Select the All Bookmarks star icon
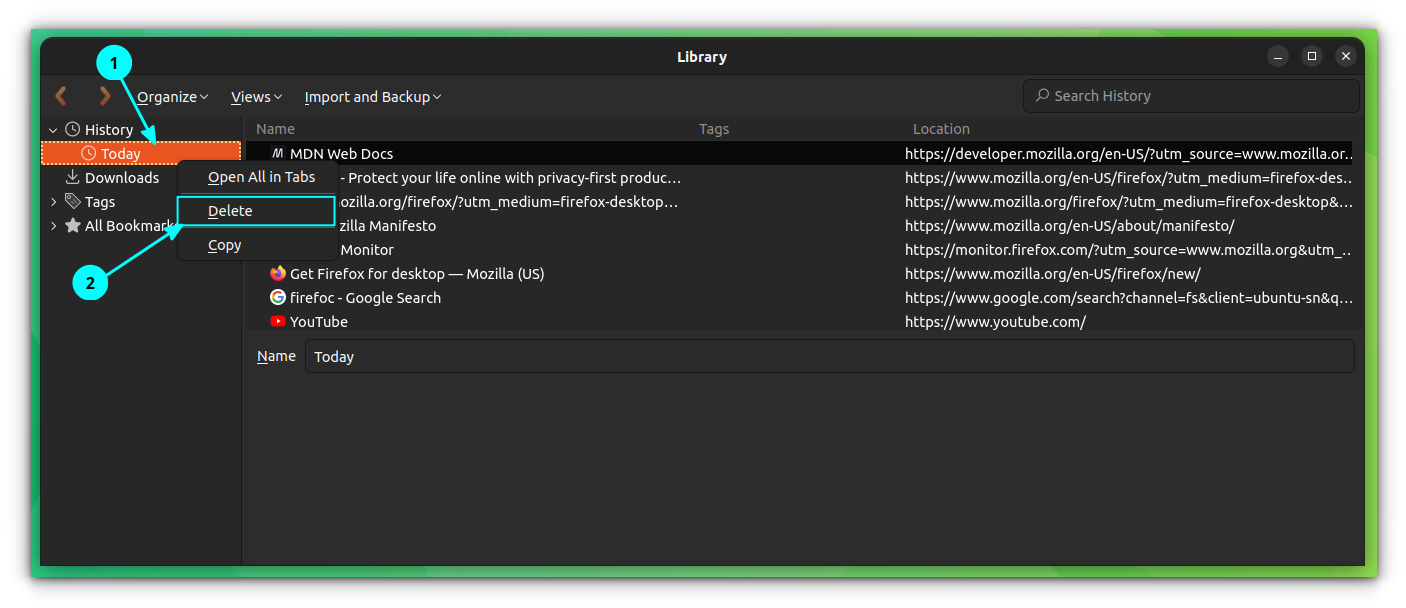Screen dimensions: 1406x608 tap(72, 225)
